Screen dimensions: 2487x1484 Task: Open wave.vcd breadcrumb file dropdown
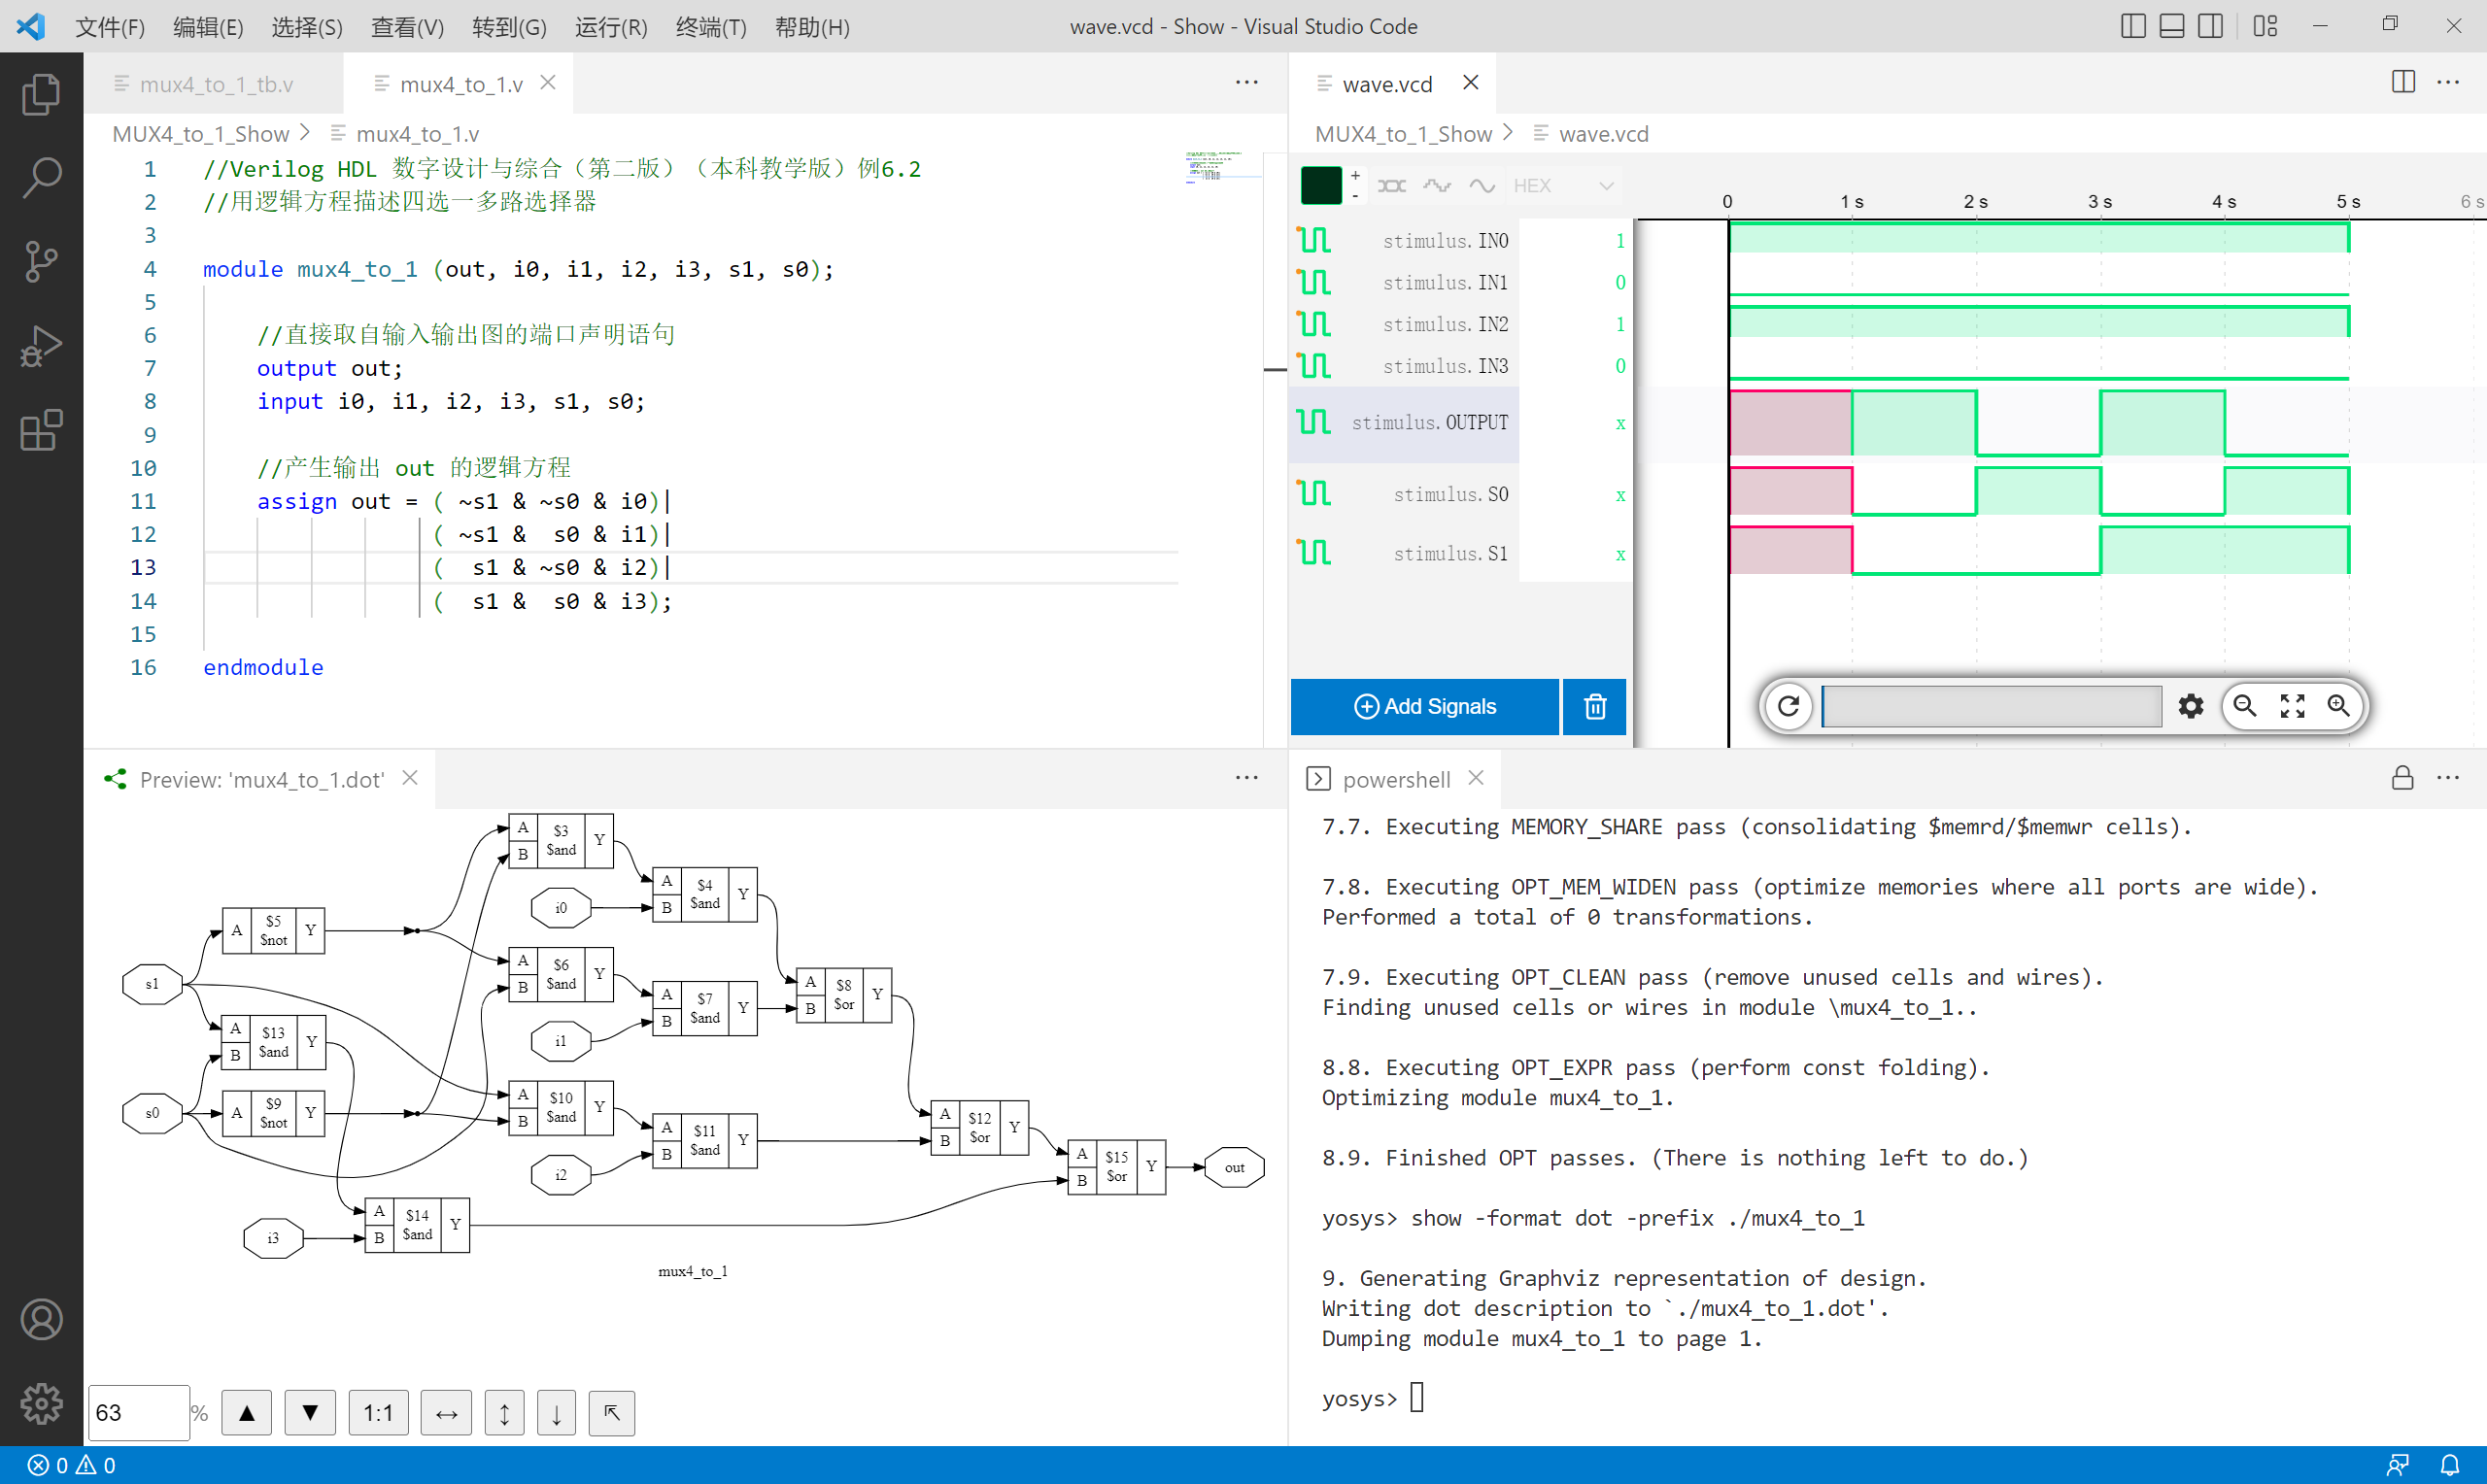(1603, 134)
